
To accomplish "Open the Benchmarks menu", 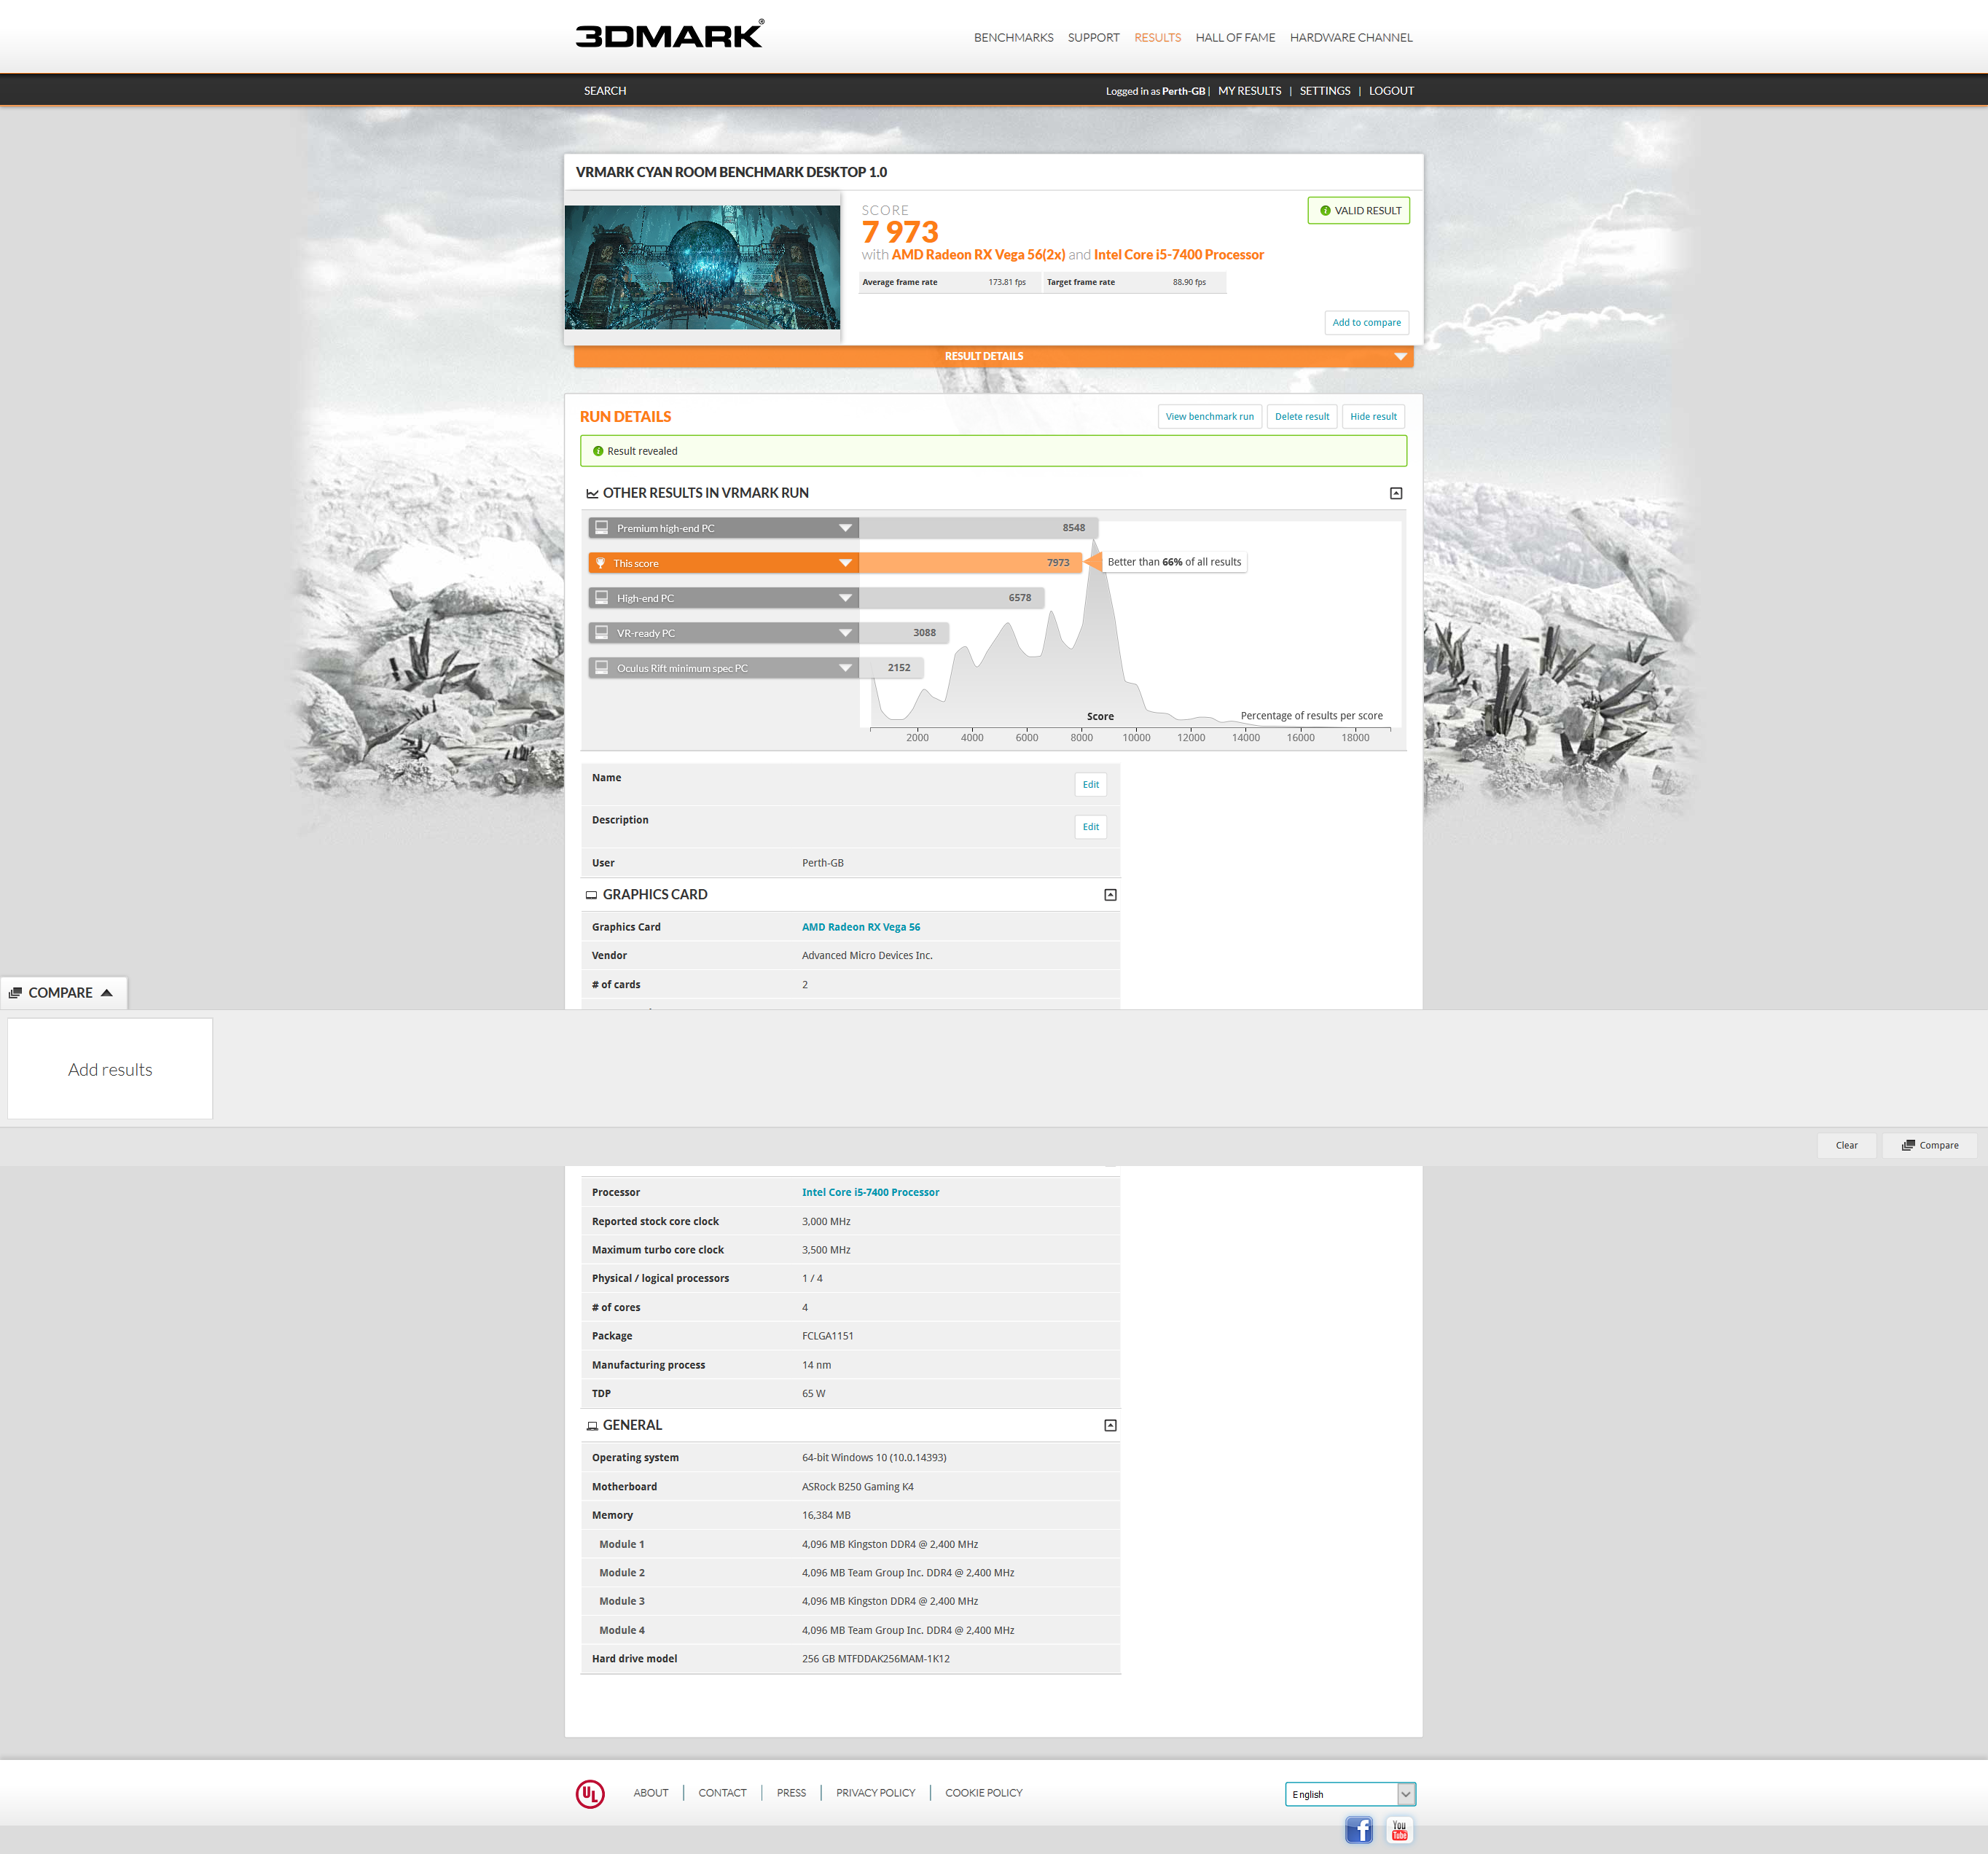I will click(1013, 37).
